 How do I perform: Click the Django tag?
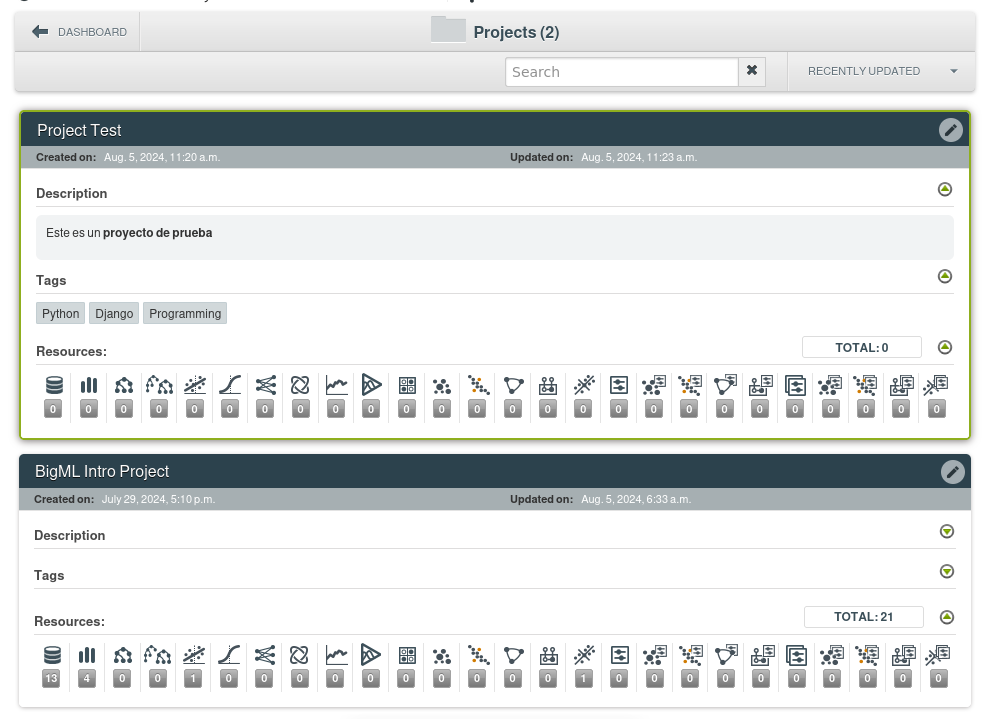pos(114,314)
